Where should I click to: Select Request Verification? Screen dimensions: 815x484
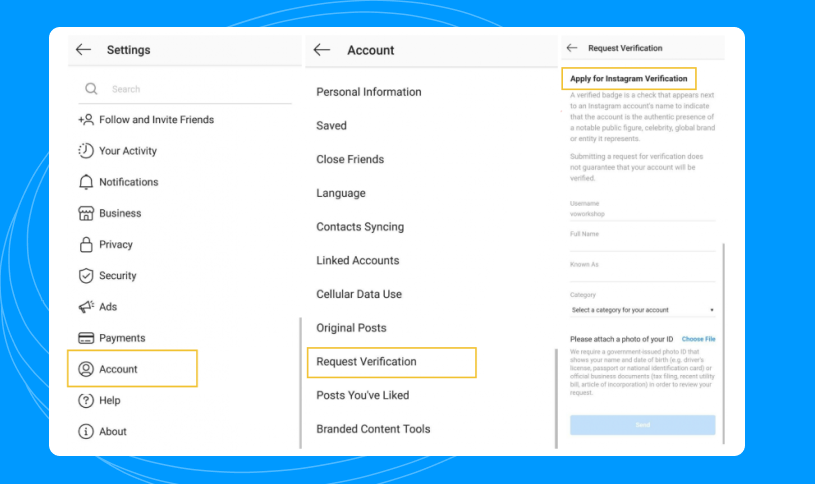(x=392, y=362)
